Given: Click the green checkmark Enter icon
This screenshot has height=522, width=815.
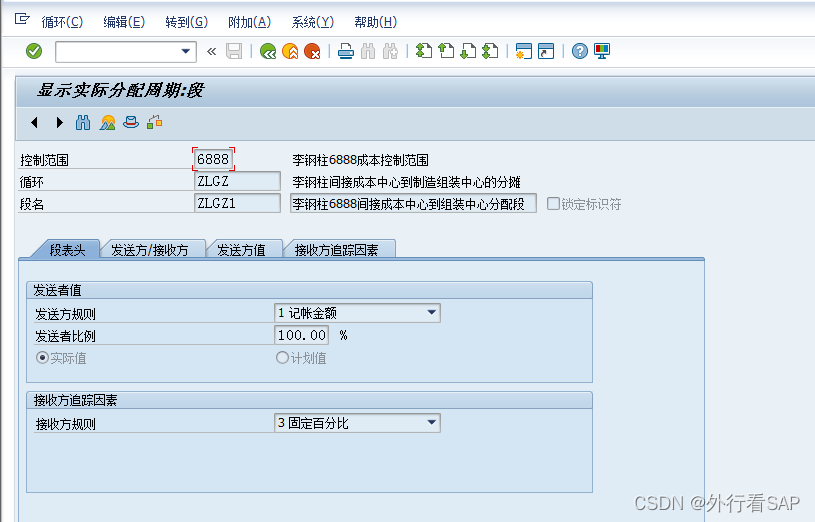Looking at the screenshot, I should coord(34,51).
